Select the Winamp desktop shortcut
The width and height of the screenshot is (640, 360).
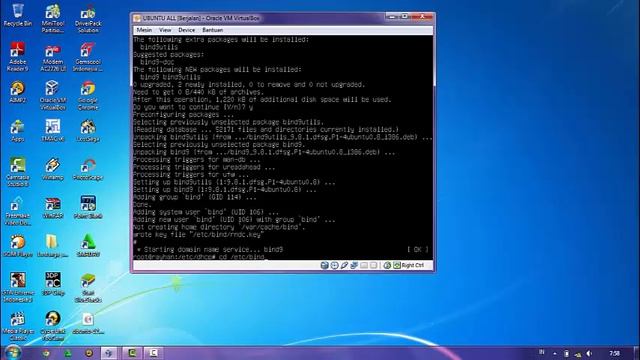coord(53,169)
